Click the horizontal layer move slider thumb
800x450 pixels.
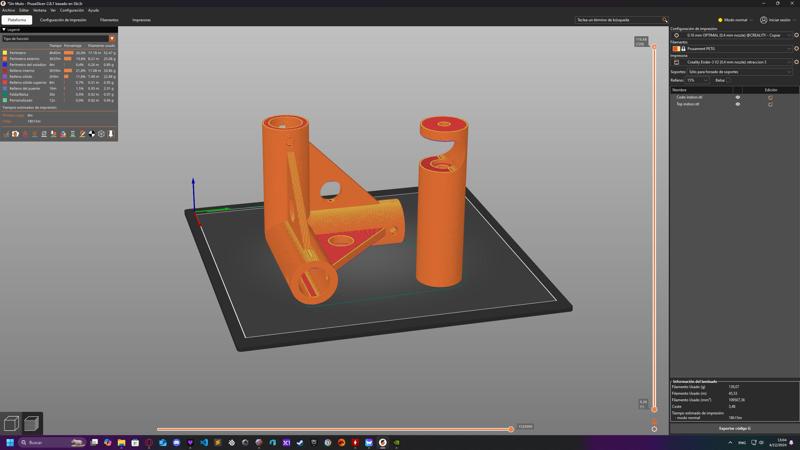[511, 429]
